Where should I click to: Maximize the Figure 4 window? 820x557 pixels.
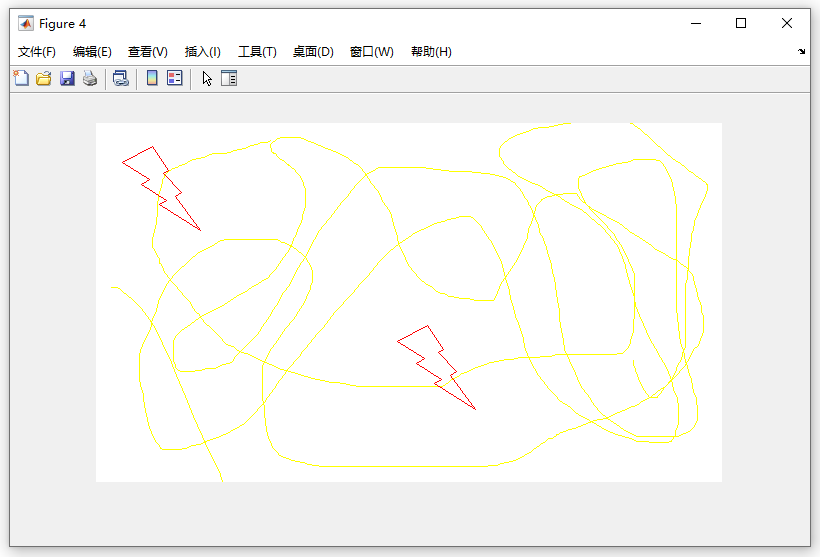741,24
